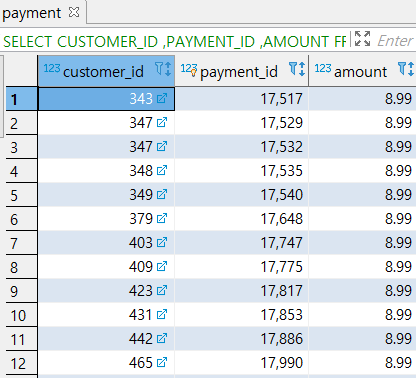
Task: Open reference link for customer 403
Action: (162, 242)
